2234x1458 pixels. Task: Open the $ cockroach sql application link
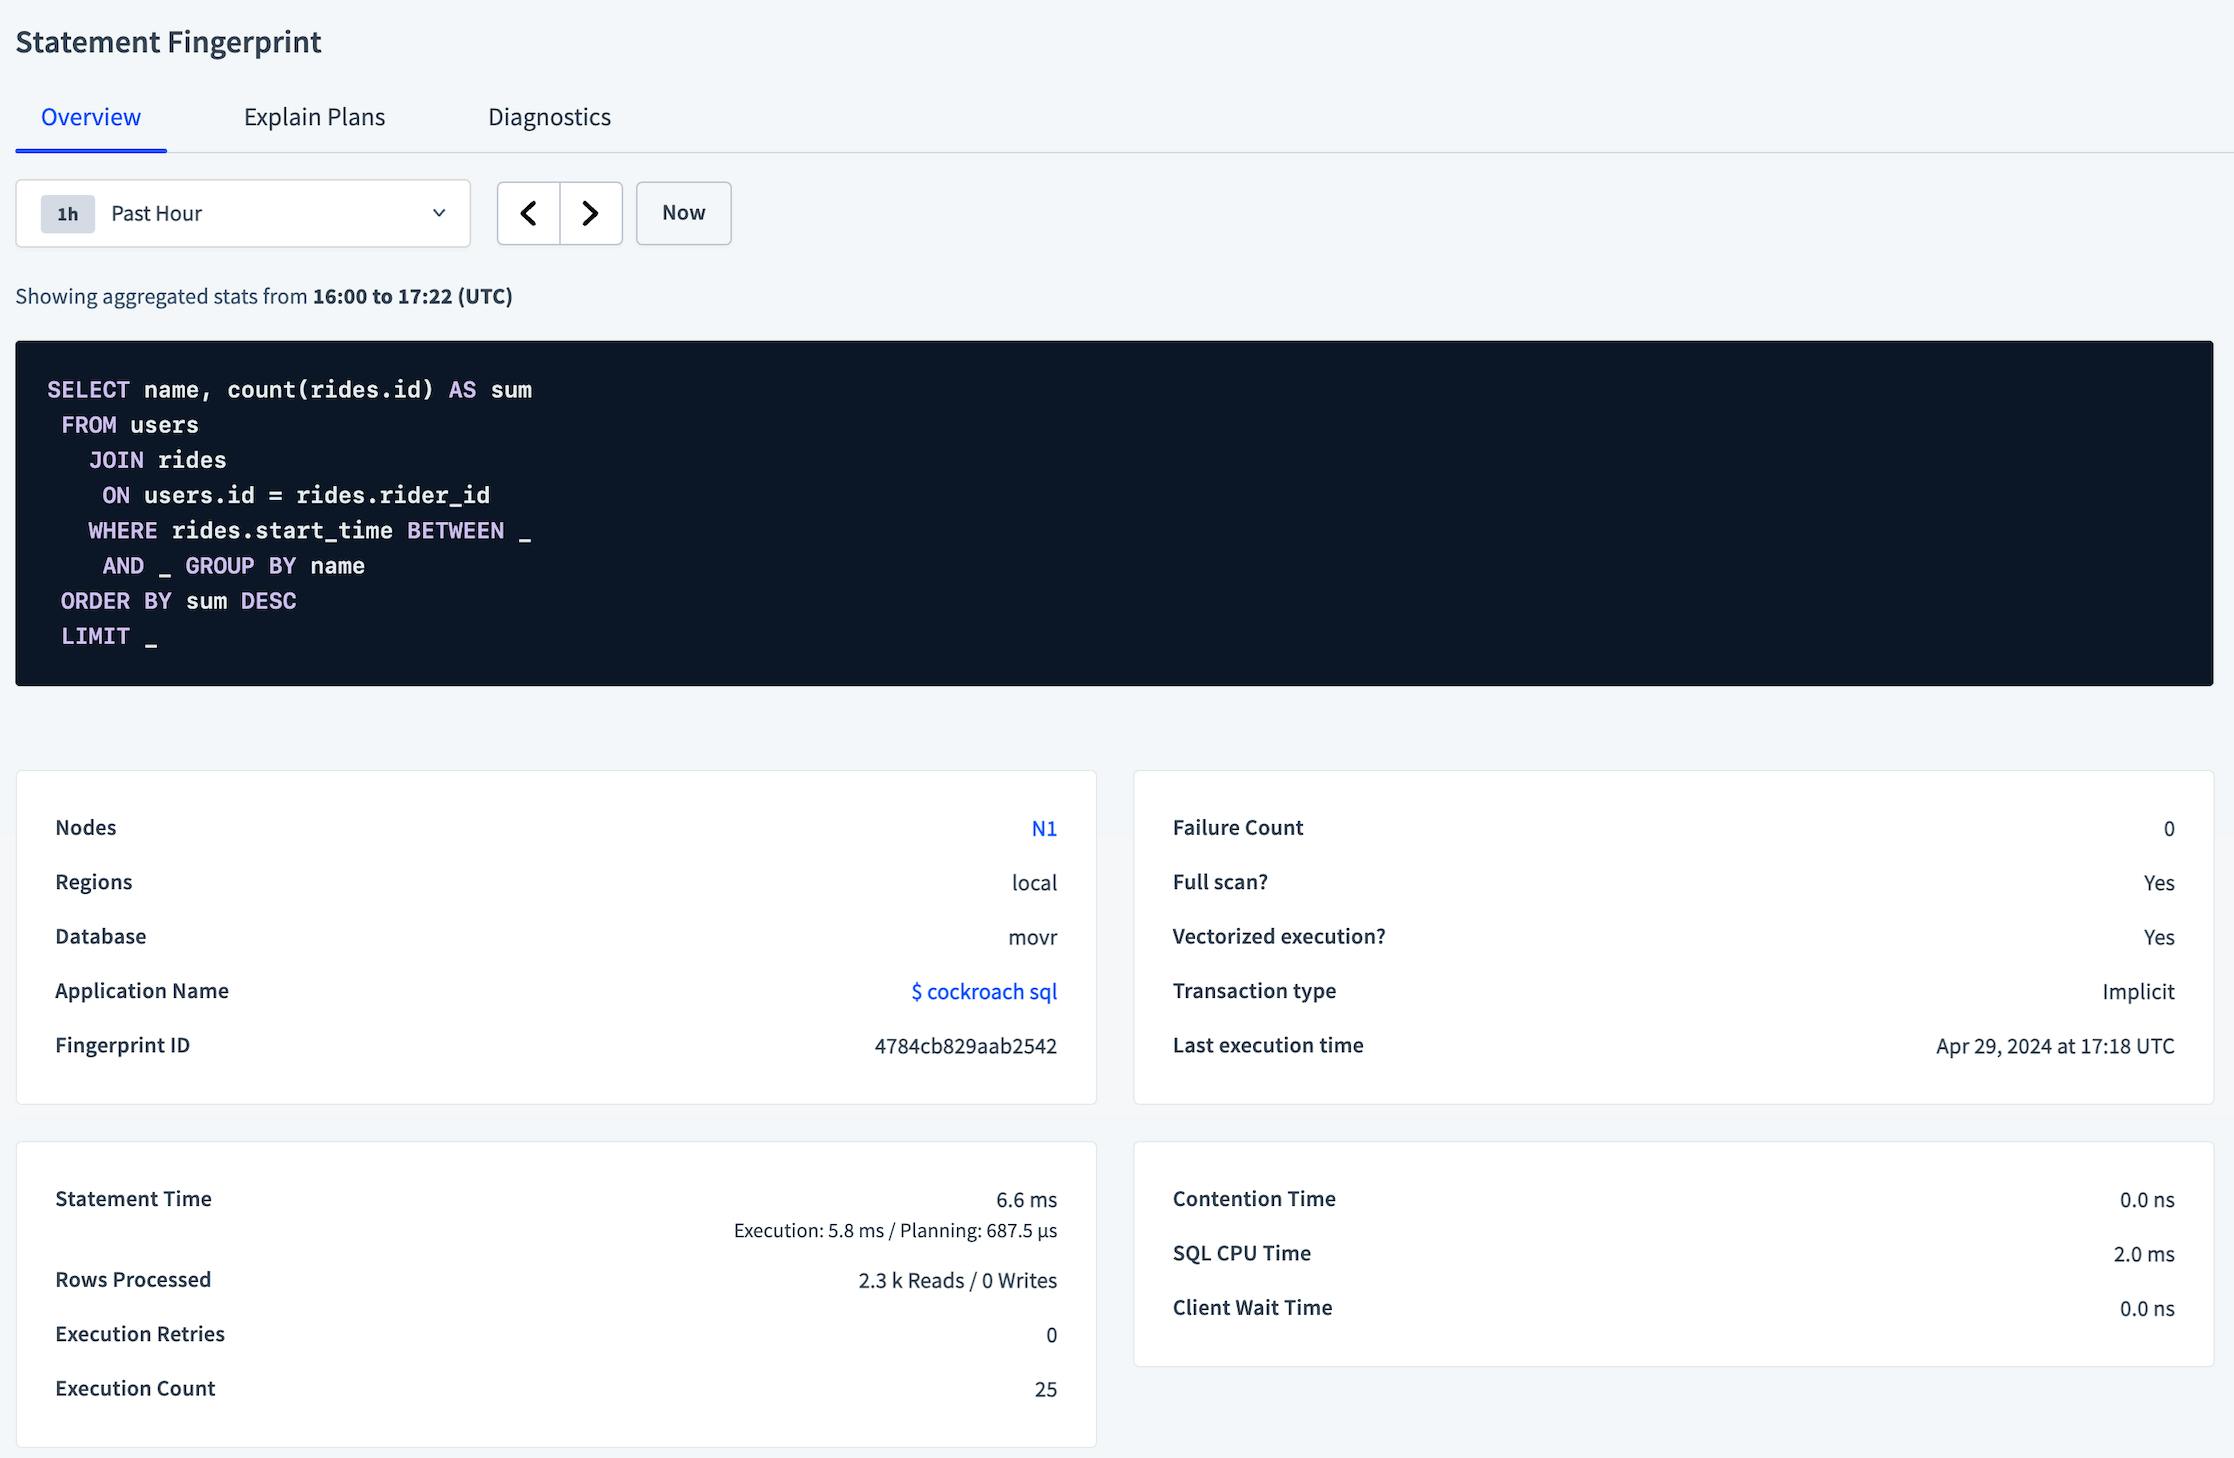[x=983, y=991]
